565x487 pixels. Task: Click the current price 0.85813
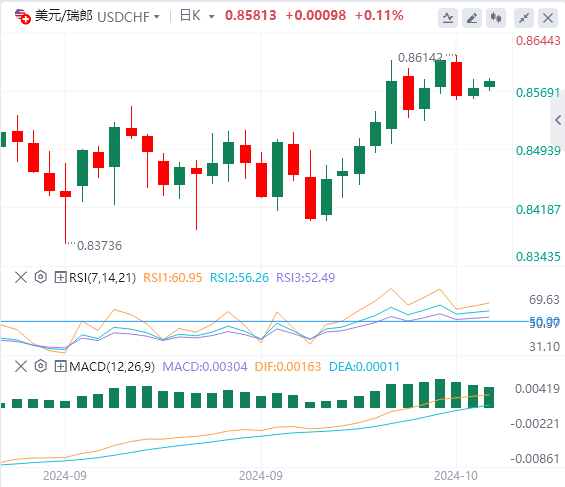click(x=250, y=15)
